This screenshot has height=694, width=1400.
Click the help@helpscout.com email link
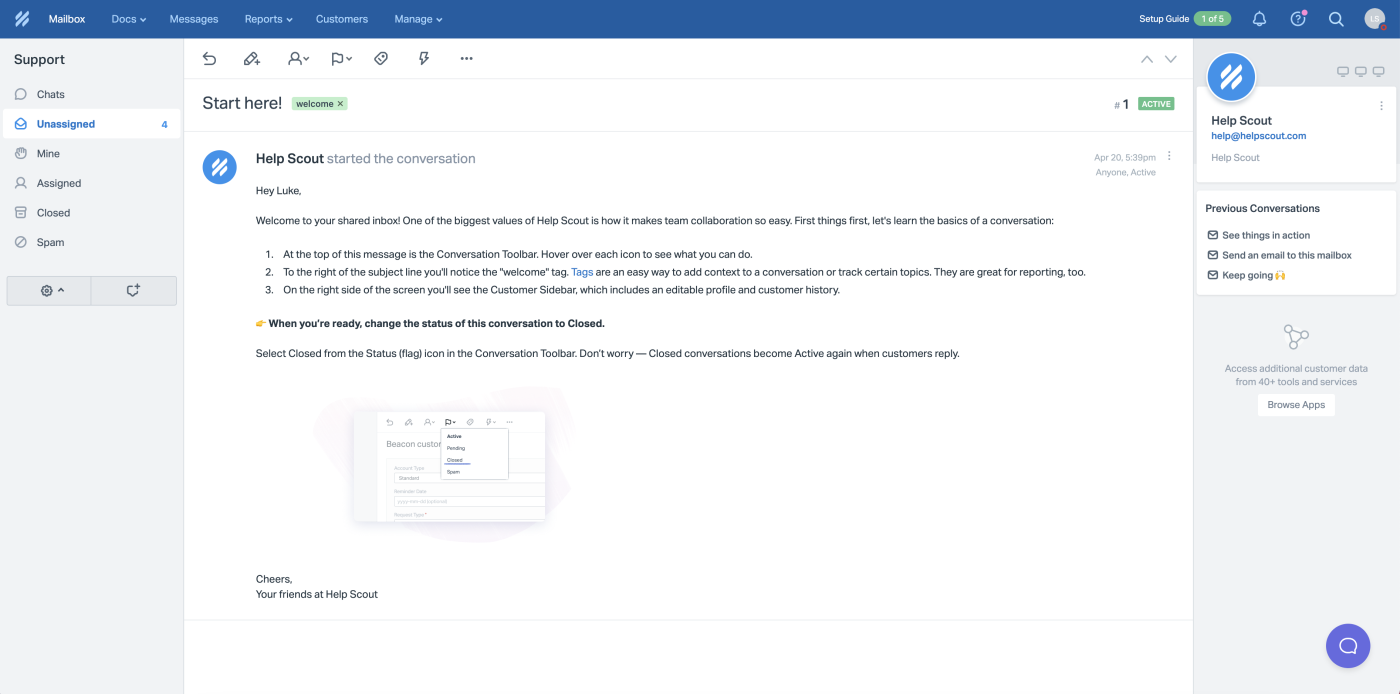pos(1258,136)
